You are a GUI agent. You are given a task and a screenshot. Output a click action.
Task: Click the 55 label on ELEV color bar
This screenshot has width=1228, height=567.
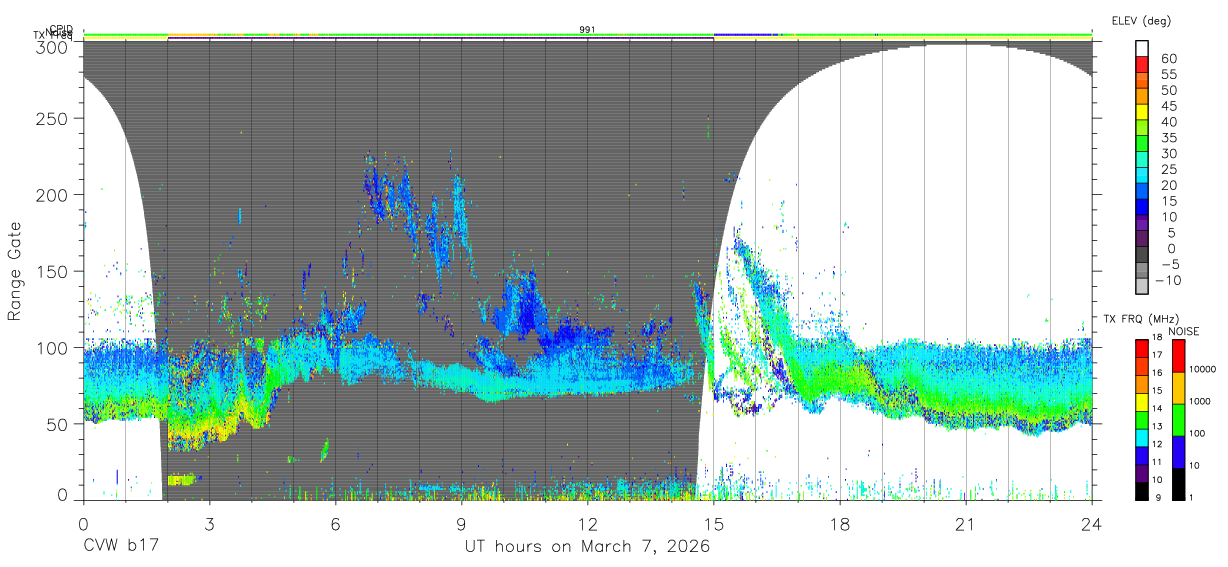click(x=1168, y=74)
